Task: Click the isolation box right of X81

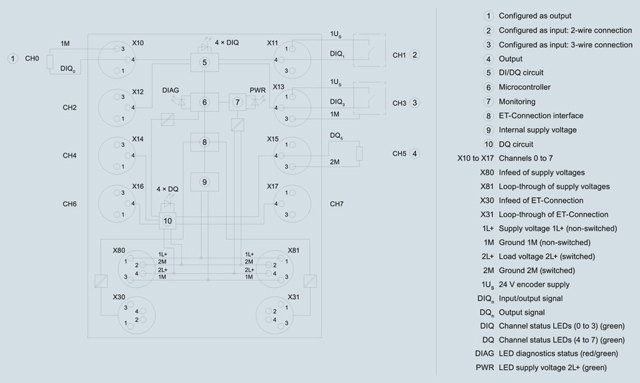Action: (x=310, y=281)
